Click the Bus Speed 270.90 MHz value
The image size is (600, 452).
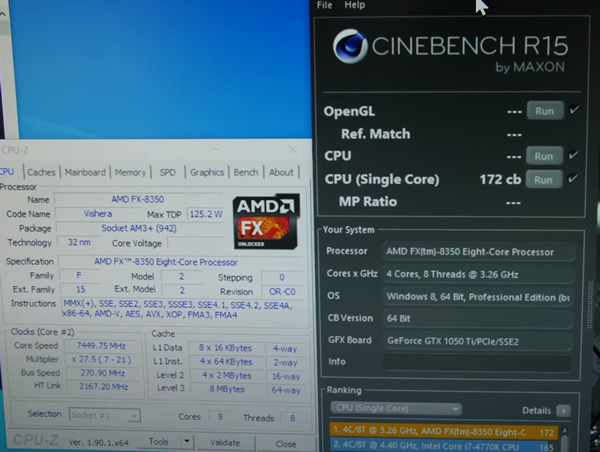click(x=102, y=373)
